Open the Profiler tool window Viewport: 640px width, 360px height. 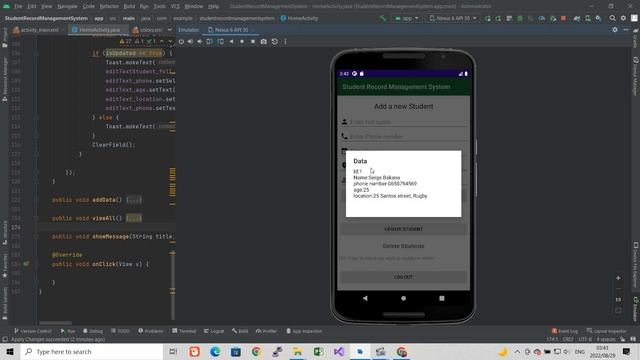266,331
